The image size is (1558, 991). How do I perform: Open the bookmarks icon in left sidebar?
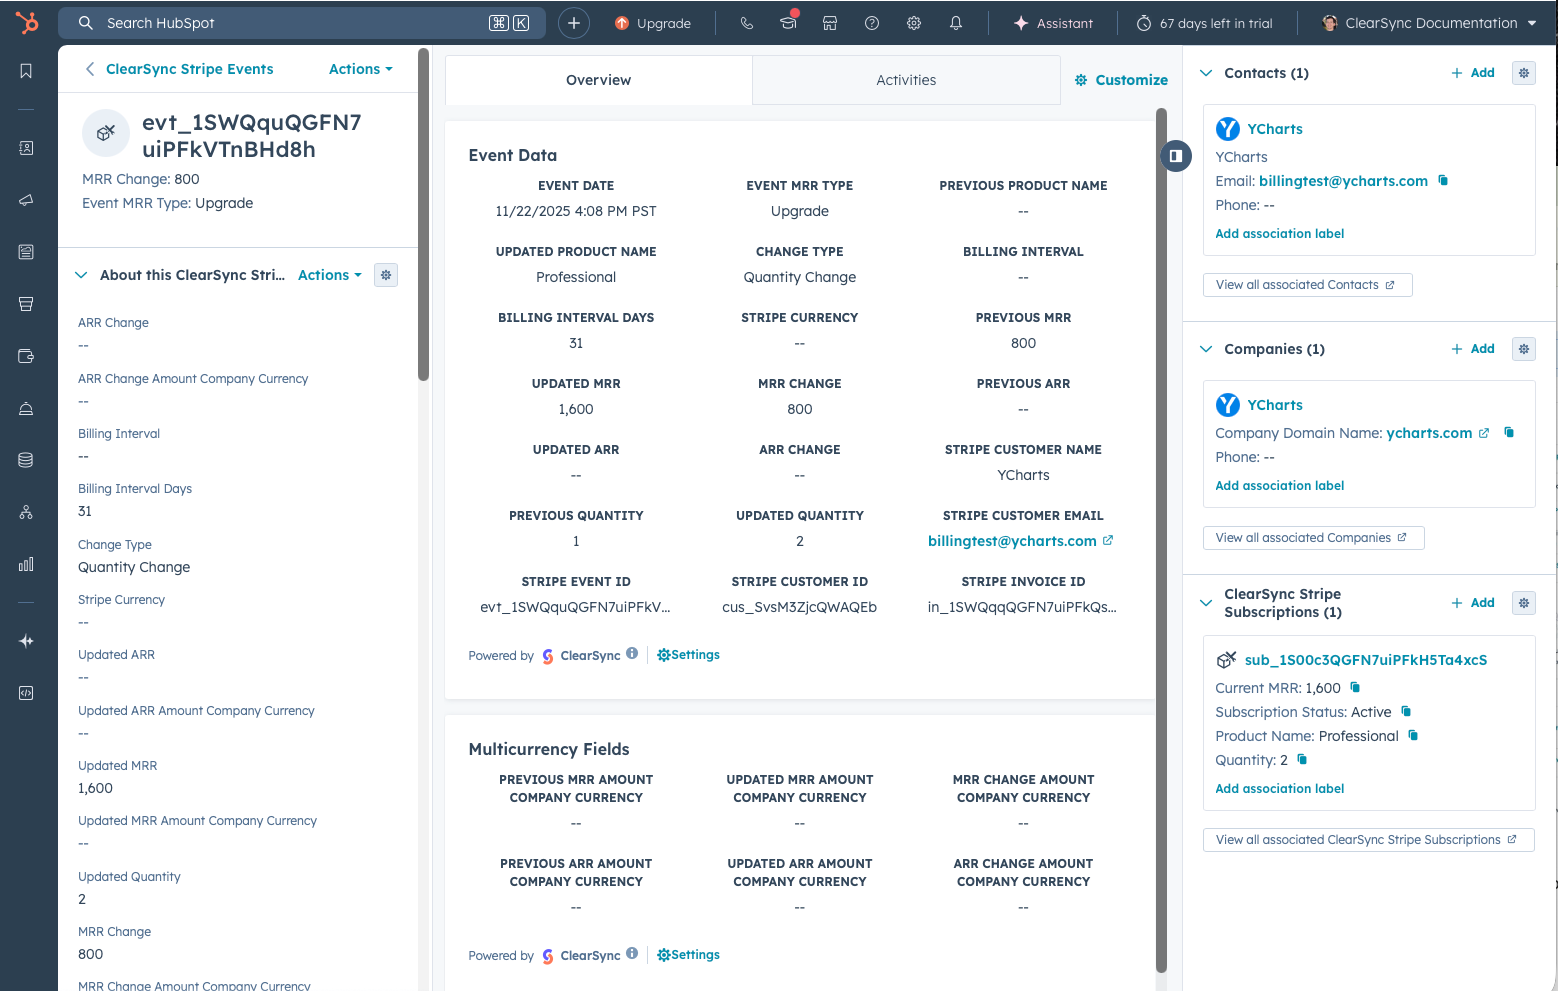pyautogui.click(x=26, y=71)
